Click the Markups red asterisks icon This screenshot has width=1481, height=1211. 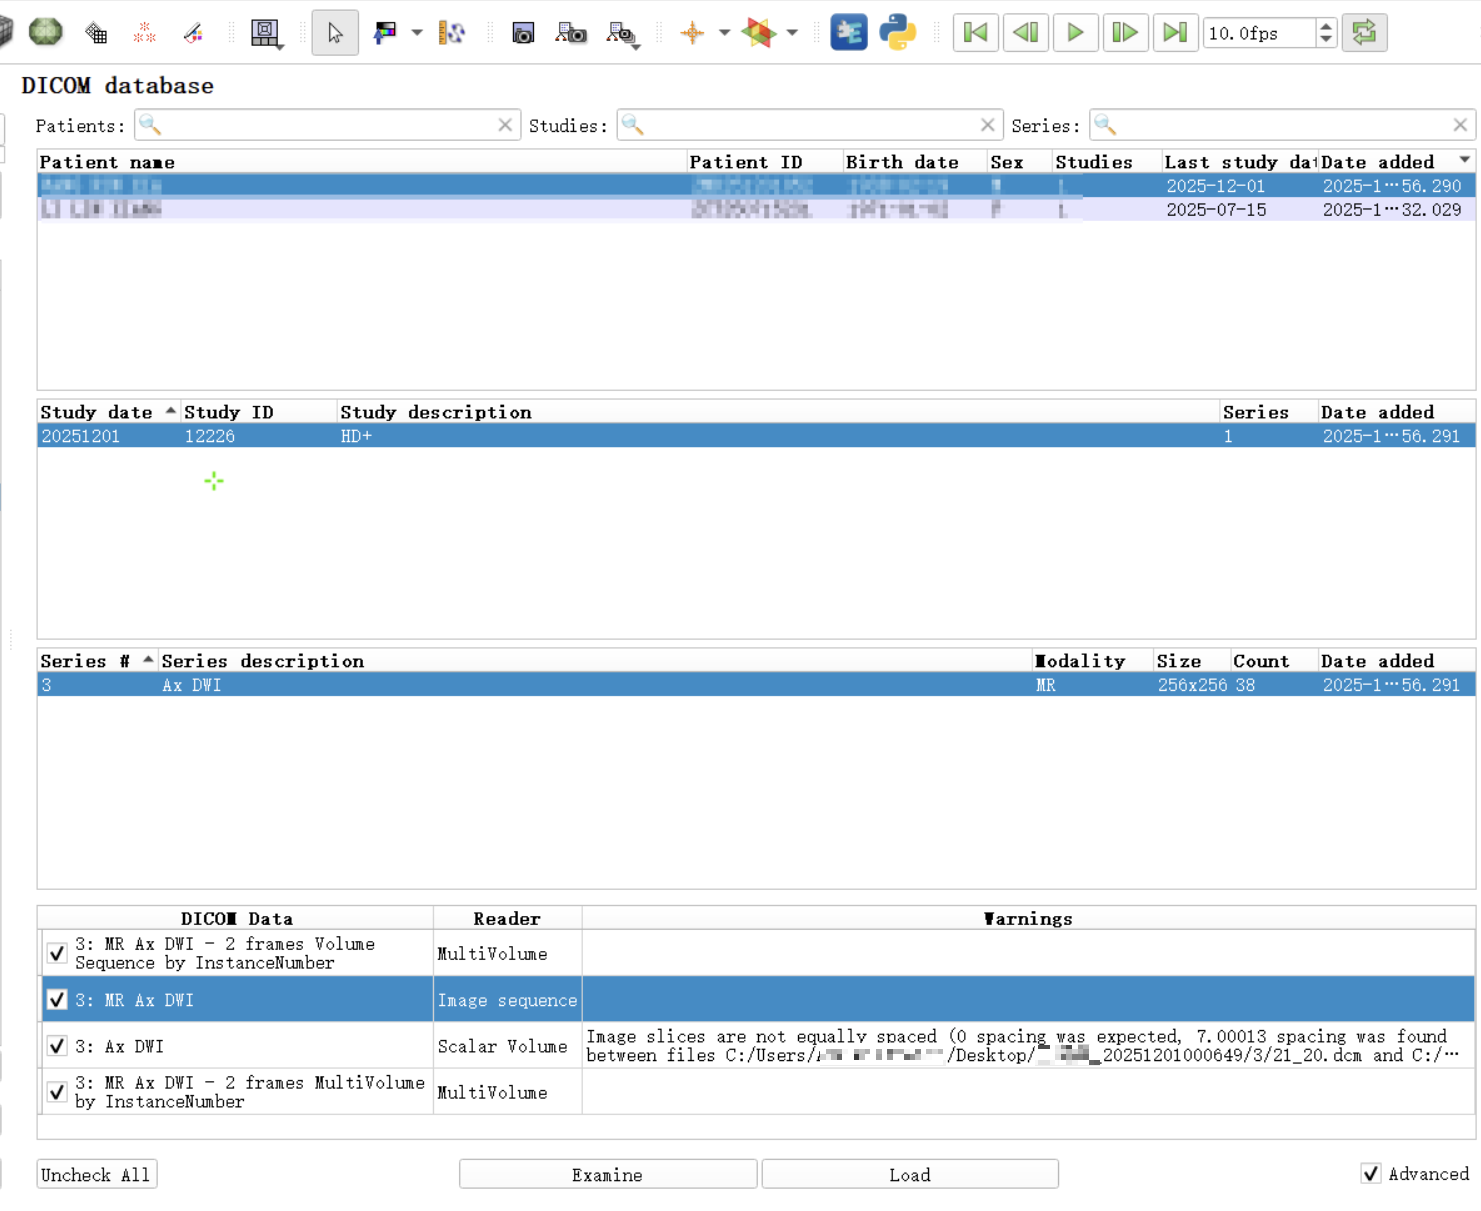144,33
